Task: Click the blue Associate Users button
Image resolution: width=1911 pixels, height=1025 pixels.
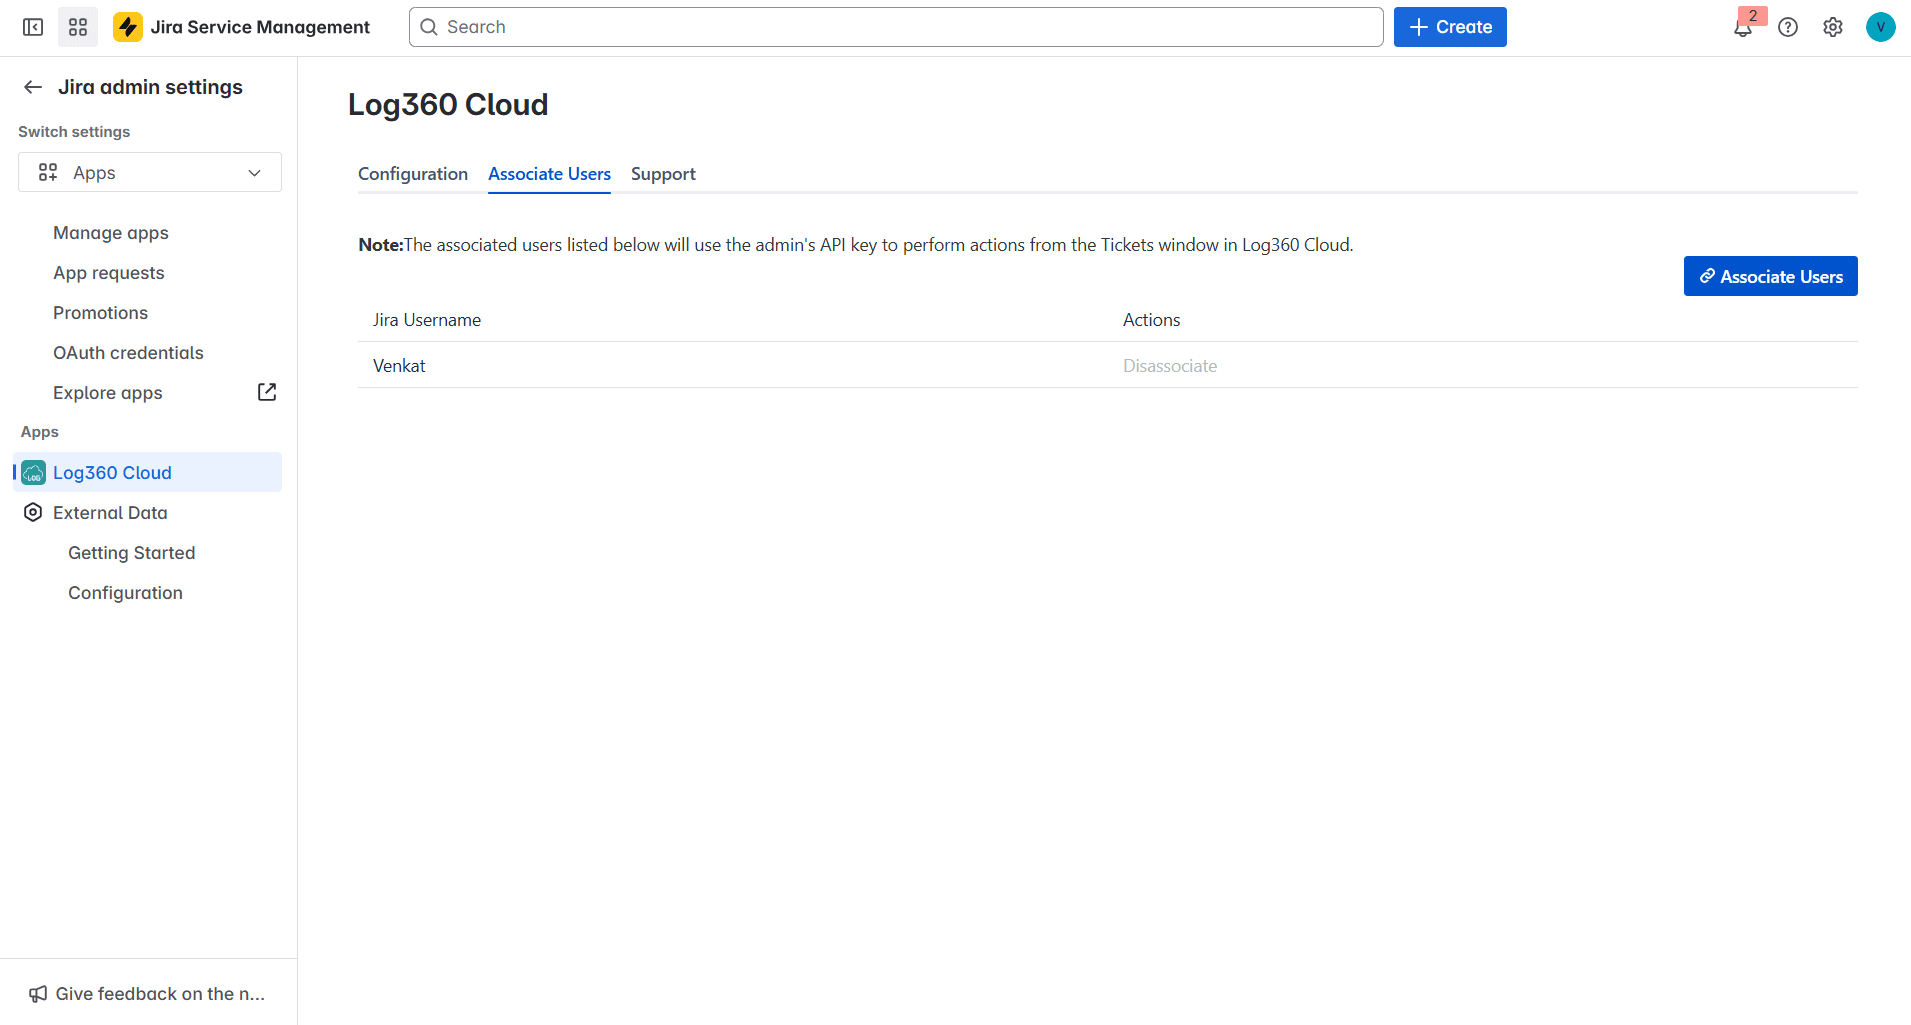Action: [1770, 276]
